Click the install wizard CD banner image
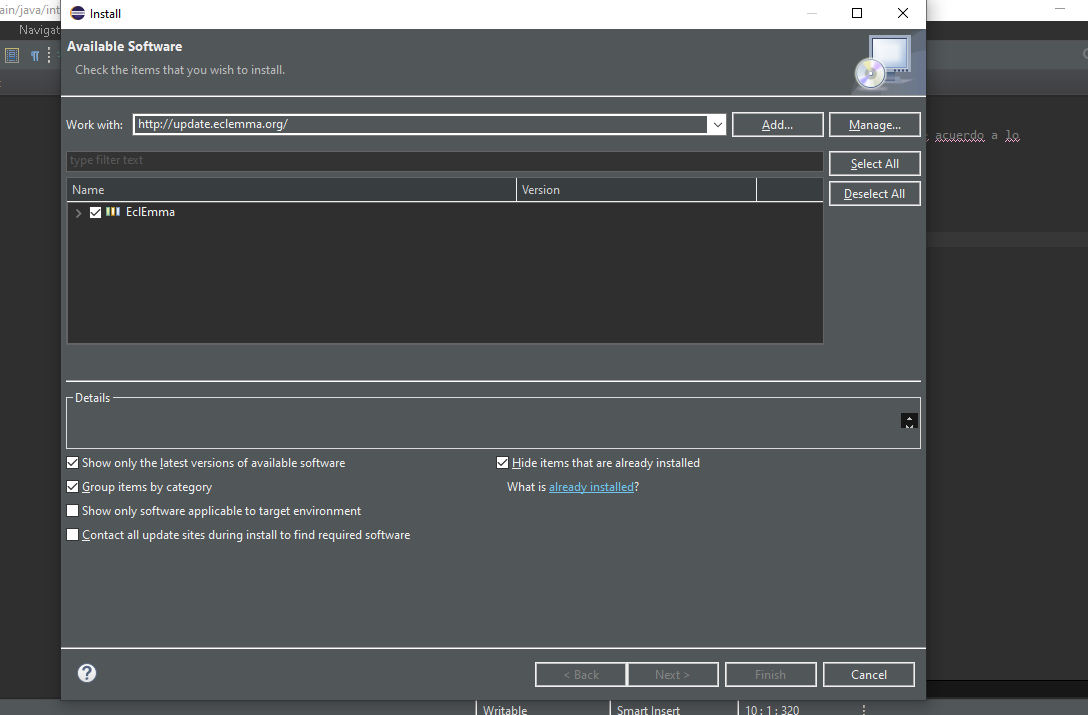This screenshot has width=1088, height=715. point(882,62)
